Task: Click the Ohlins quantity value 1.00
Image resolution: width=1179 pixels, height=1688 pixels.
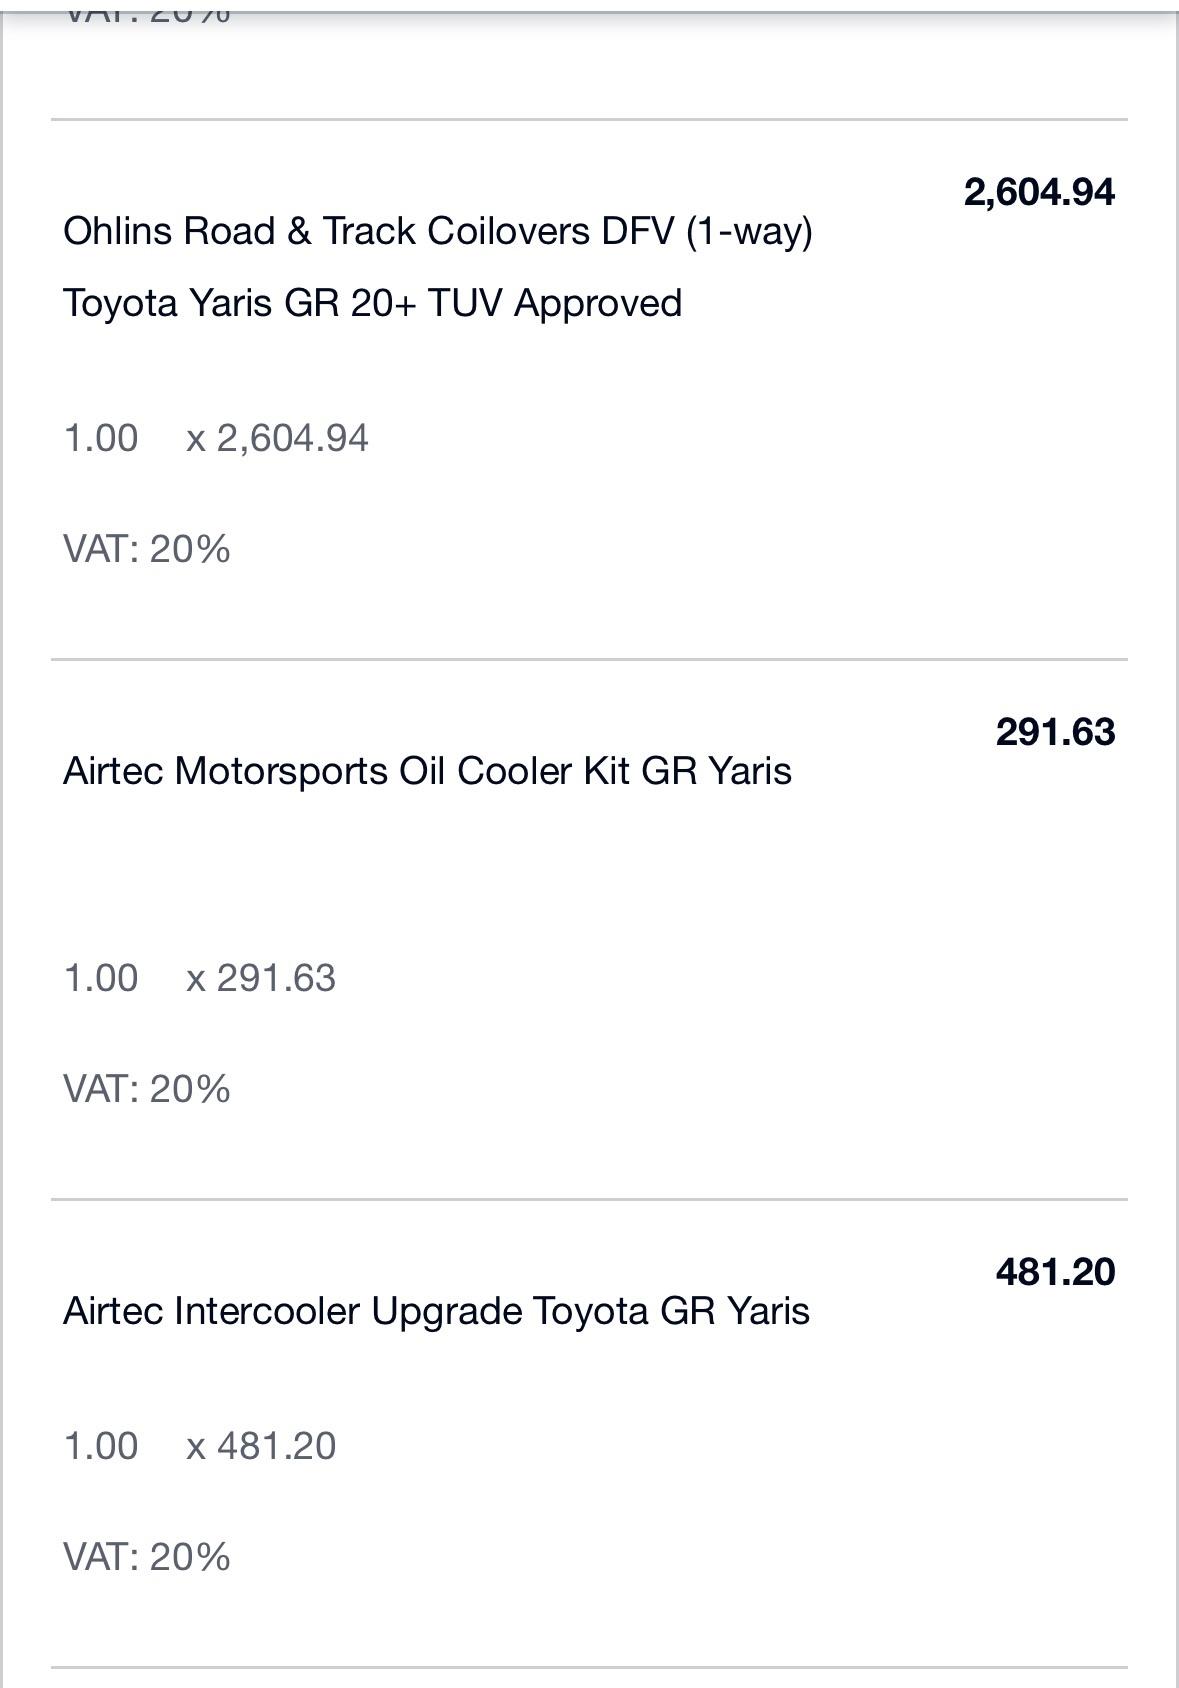Action: click(x=101, y=438)
